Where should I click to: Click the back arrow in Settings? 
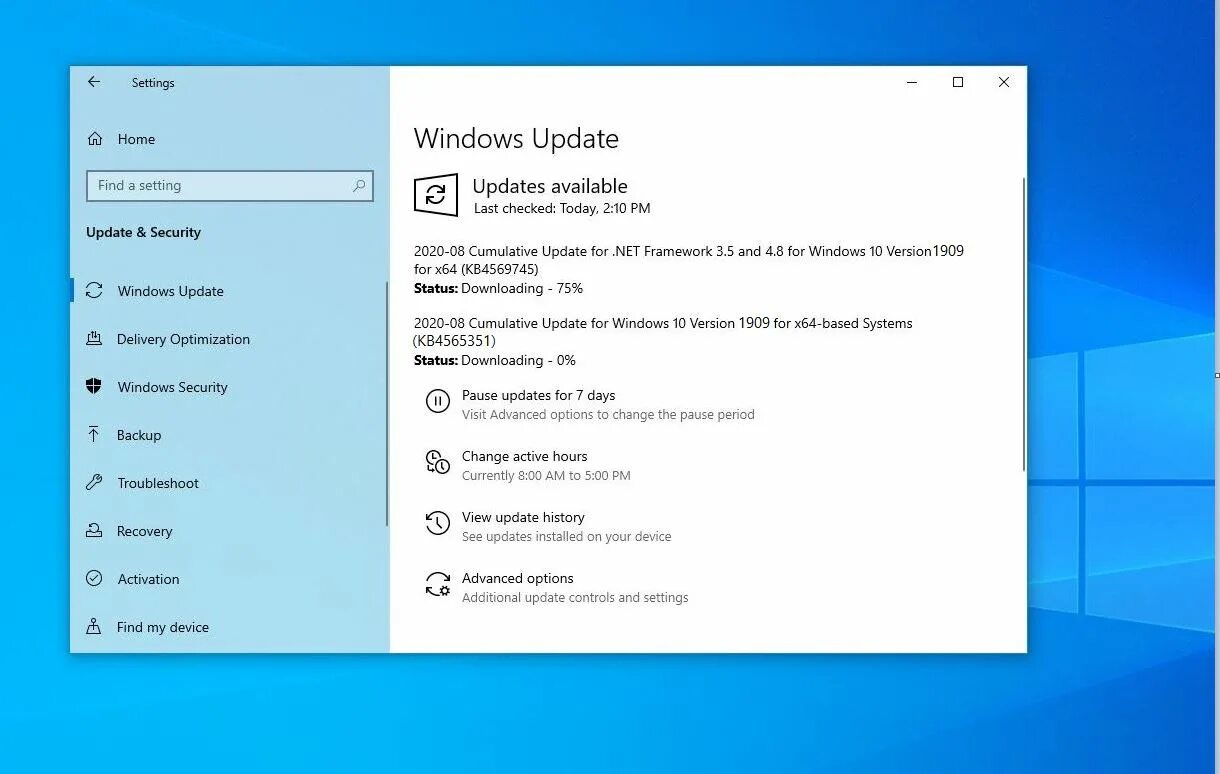click(94, 82)
